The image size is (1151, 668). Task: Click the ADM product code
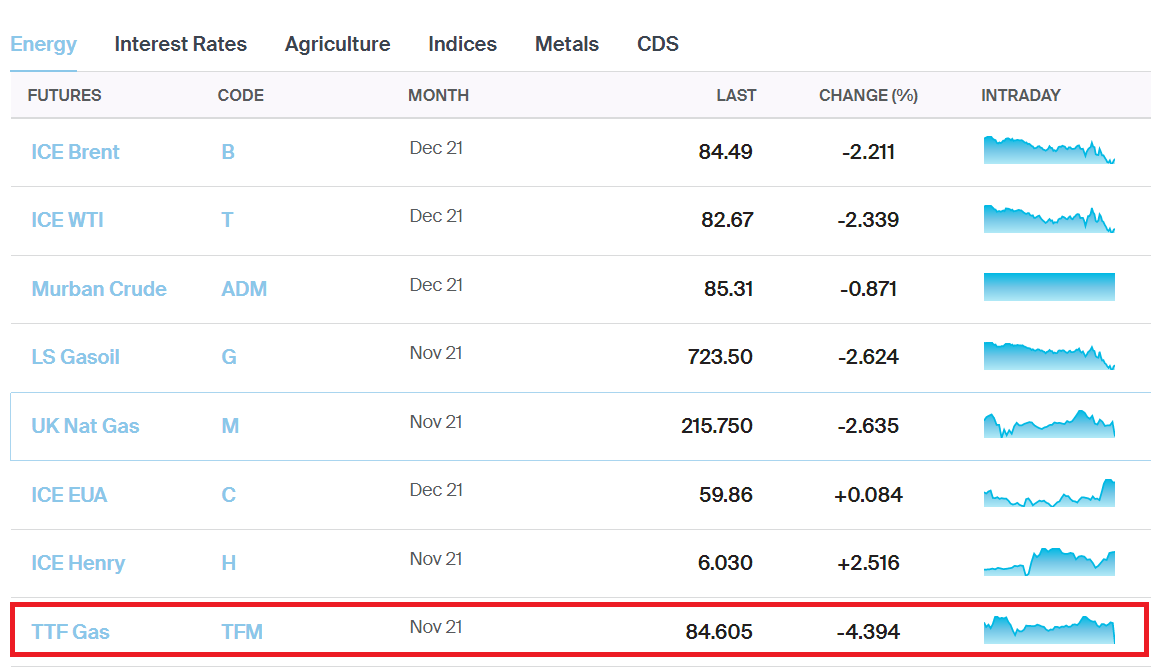coord(243,289)
